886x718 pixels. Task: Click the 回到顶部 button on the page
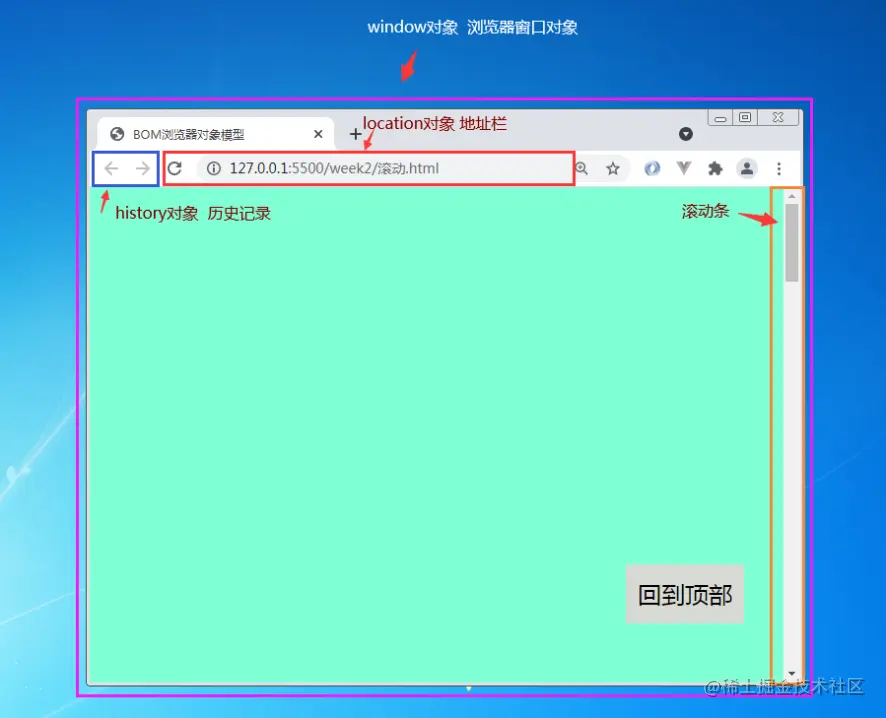point(685,594)
